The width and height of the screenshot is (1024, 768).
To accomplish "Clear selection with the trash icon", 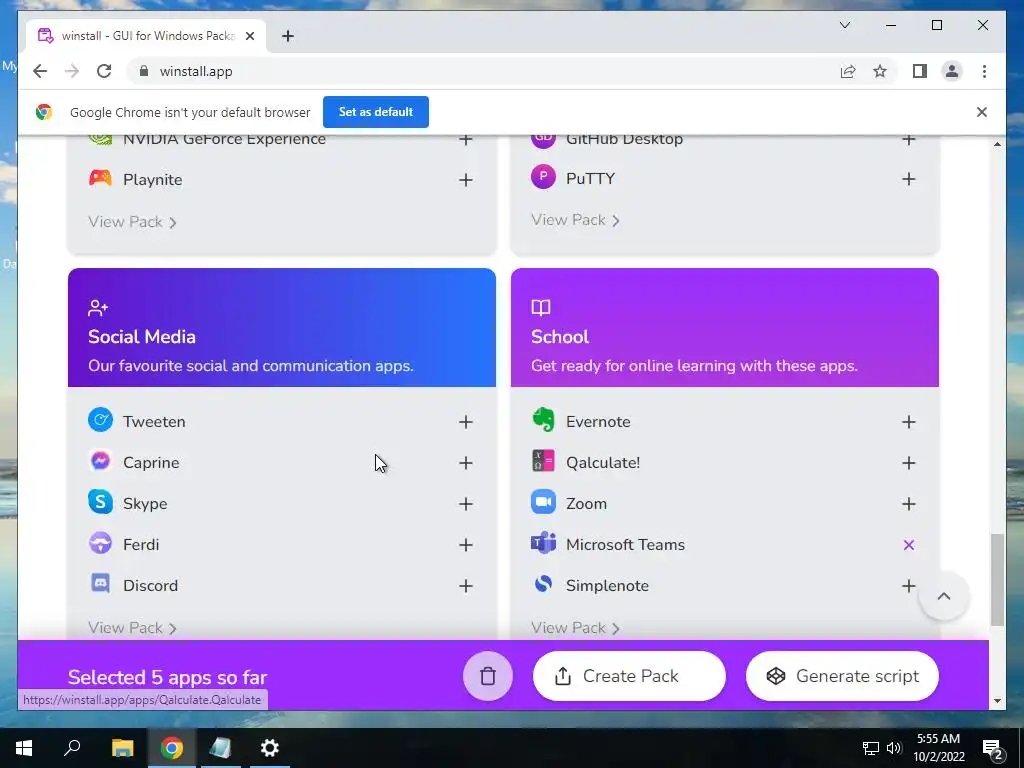I will click(x=488, y=676).
